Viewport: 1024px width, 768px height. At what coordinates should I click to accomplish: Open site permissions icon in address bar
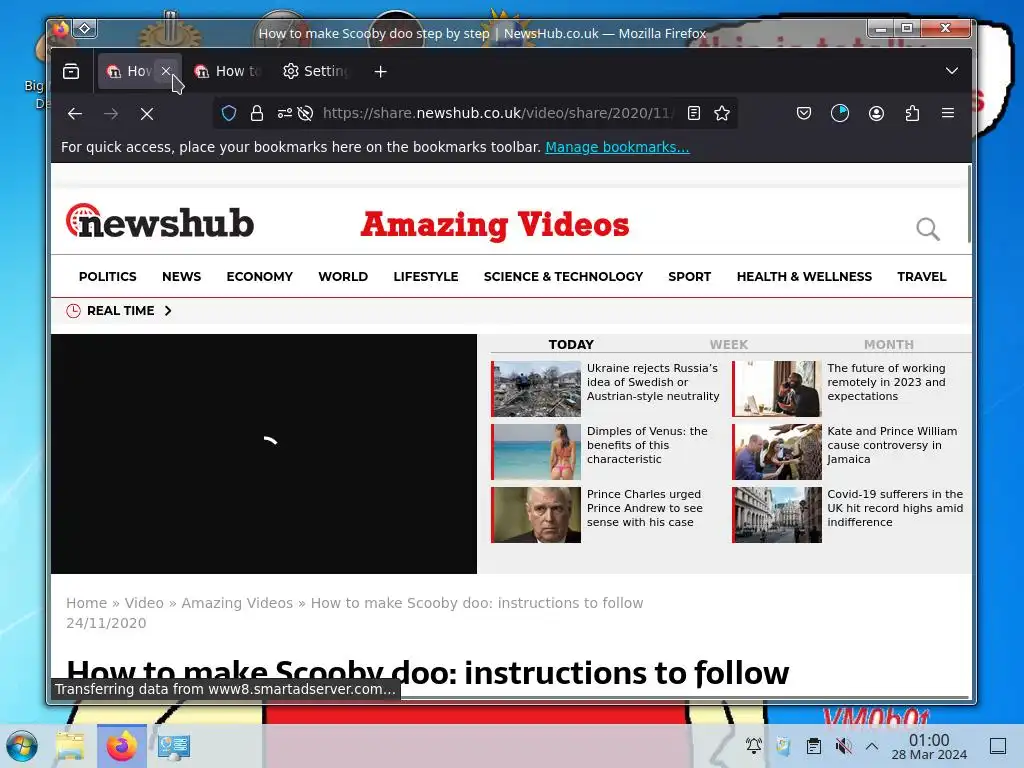click(x=285, y=114)
